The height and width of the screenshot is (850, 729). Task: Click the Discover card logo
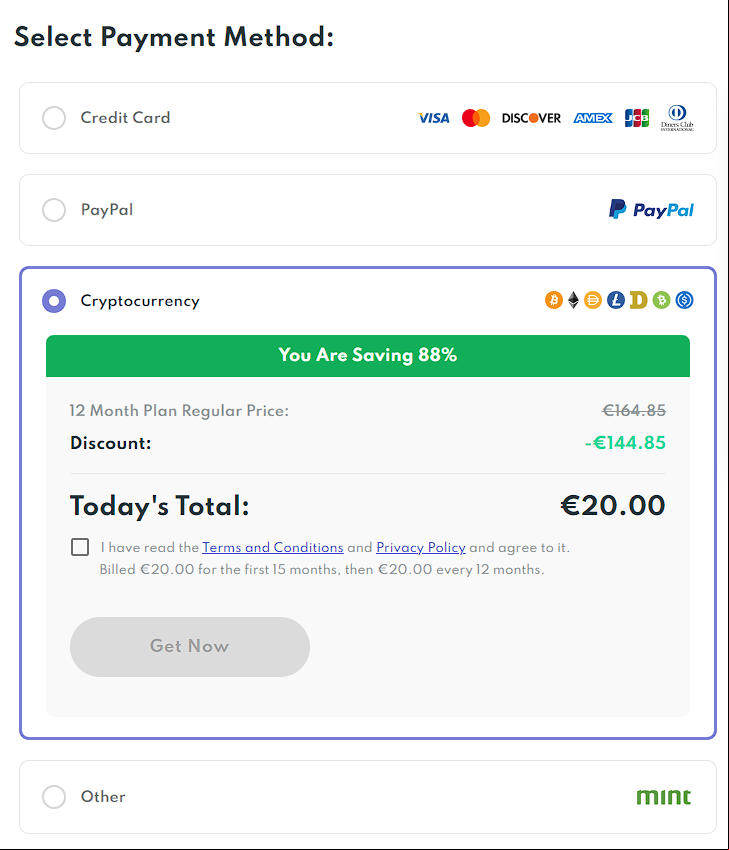point(531,118)
